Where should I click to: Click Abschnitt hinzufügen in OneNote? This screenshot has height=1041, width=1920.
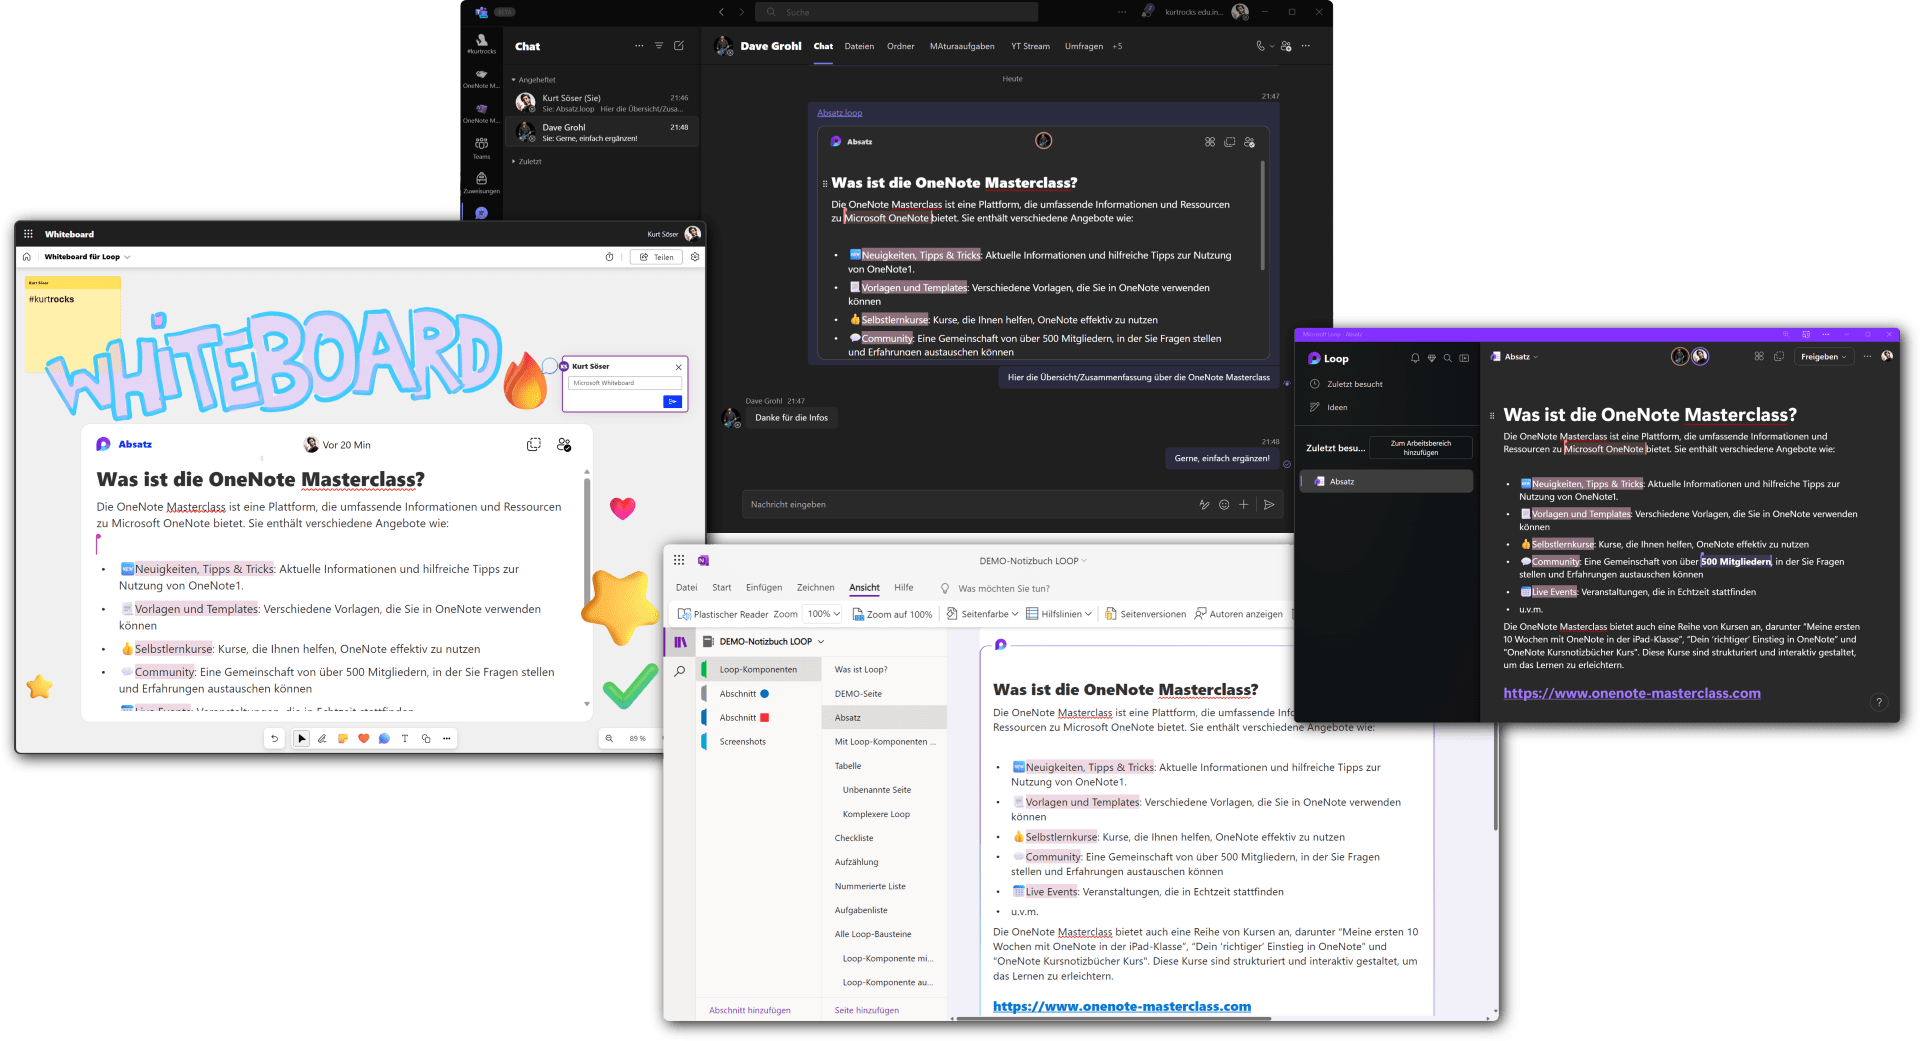tap(750, 1010)
